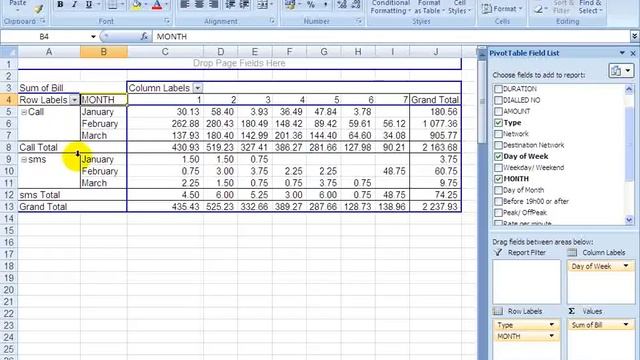Click the Merge and Center icon
Viewport: 640px width, 360px height.
click(x=262, y=4)
